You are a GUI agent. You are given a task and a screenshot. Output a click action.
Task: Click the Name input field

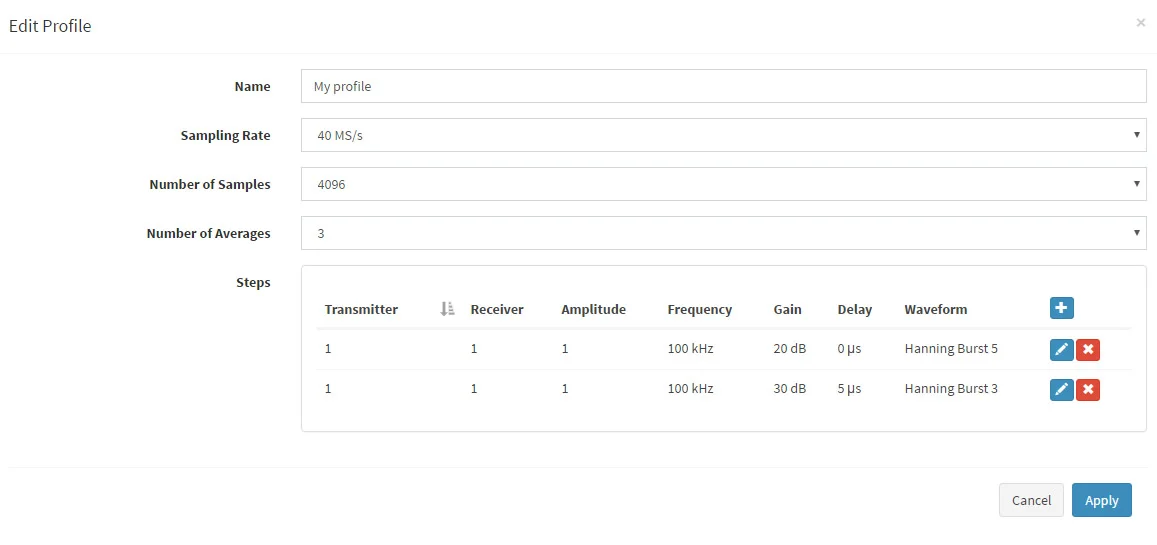click(724, 86)
